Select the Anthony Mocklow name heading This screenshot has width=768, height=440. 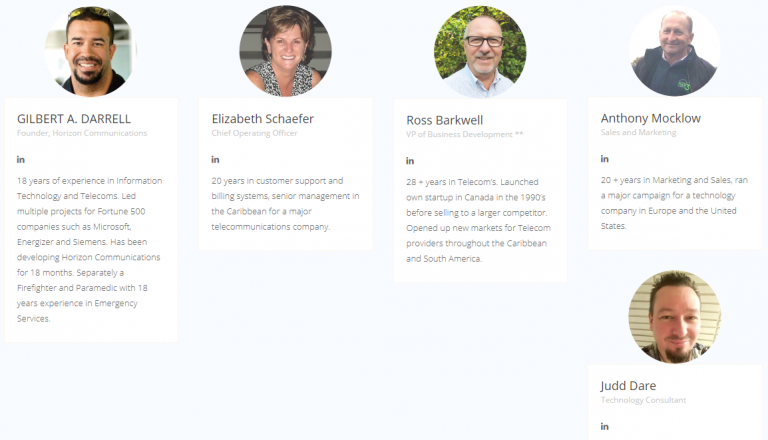pyautogui.click(x=650, y=118)
